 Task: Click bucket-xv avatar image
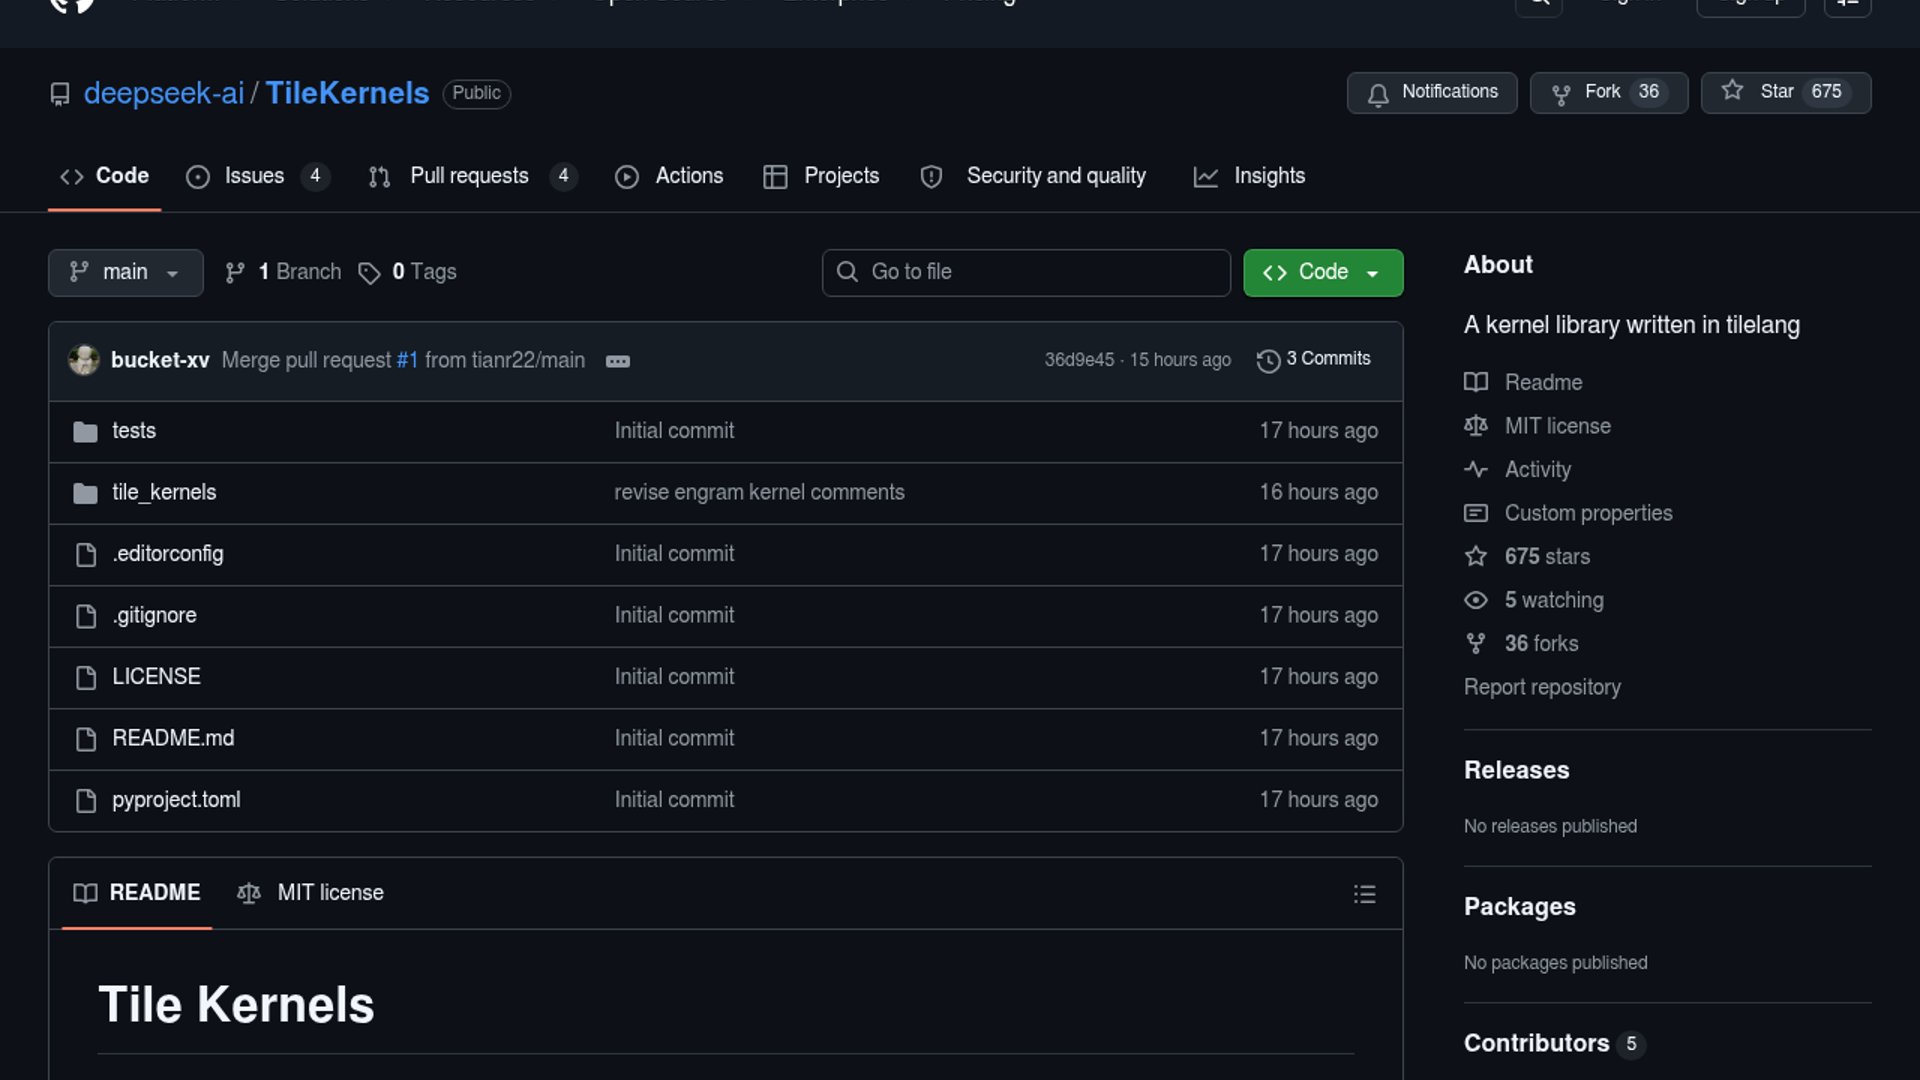click(84, 360)
